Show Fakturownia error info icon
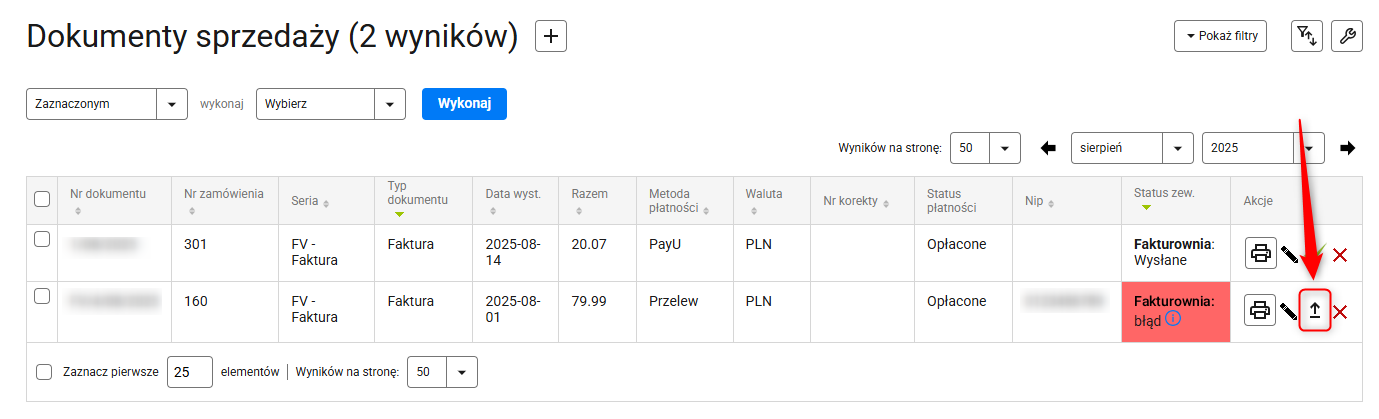1379x419 pixels. 1174,319
